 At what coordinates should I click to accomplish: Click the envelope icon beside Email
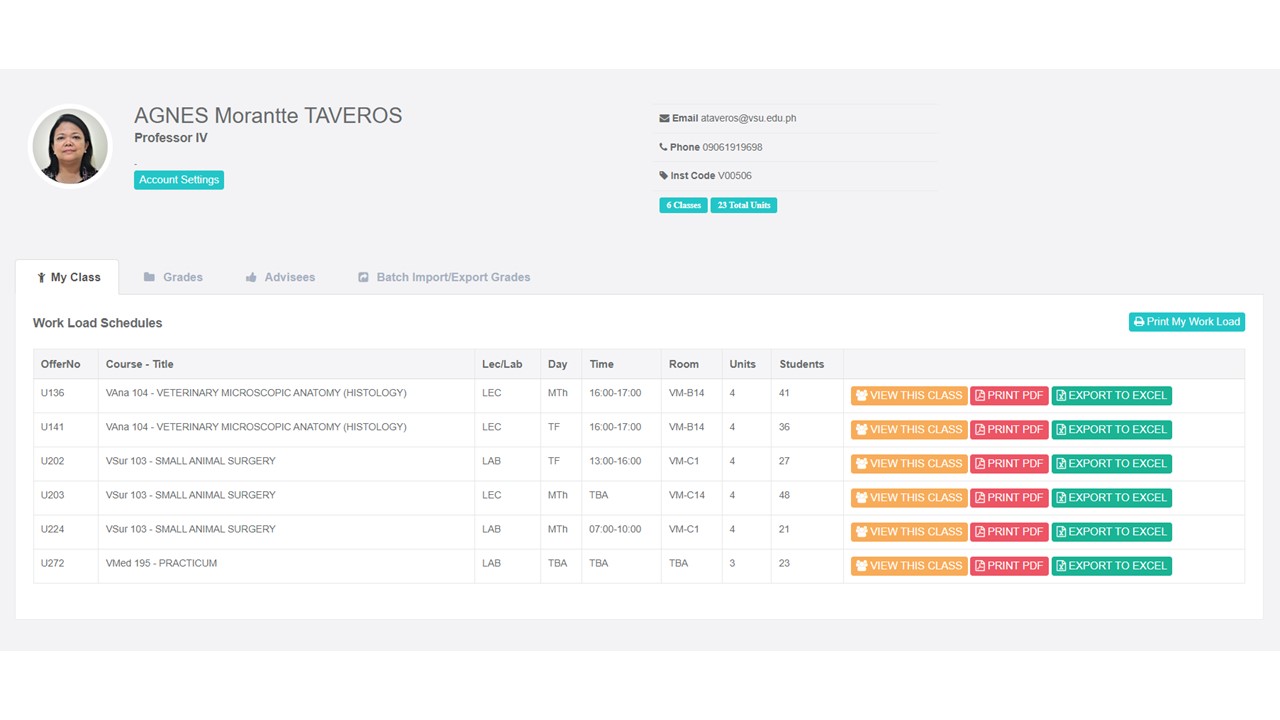664,118
